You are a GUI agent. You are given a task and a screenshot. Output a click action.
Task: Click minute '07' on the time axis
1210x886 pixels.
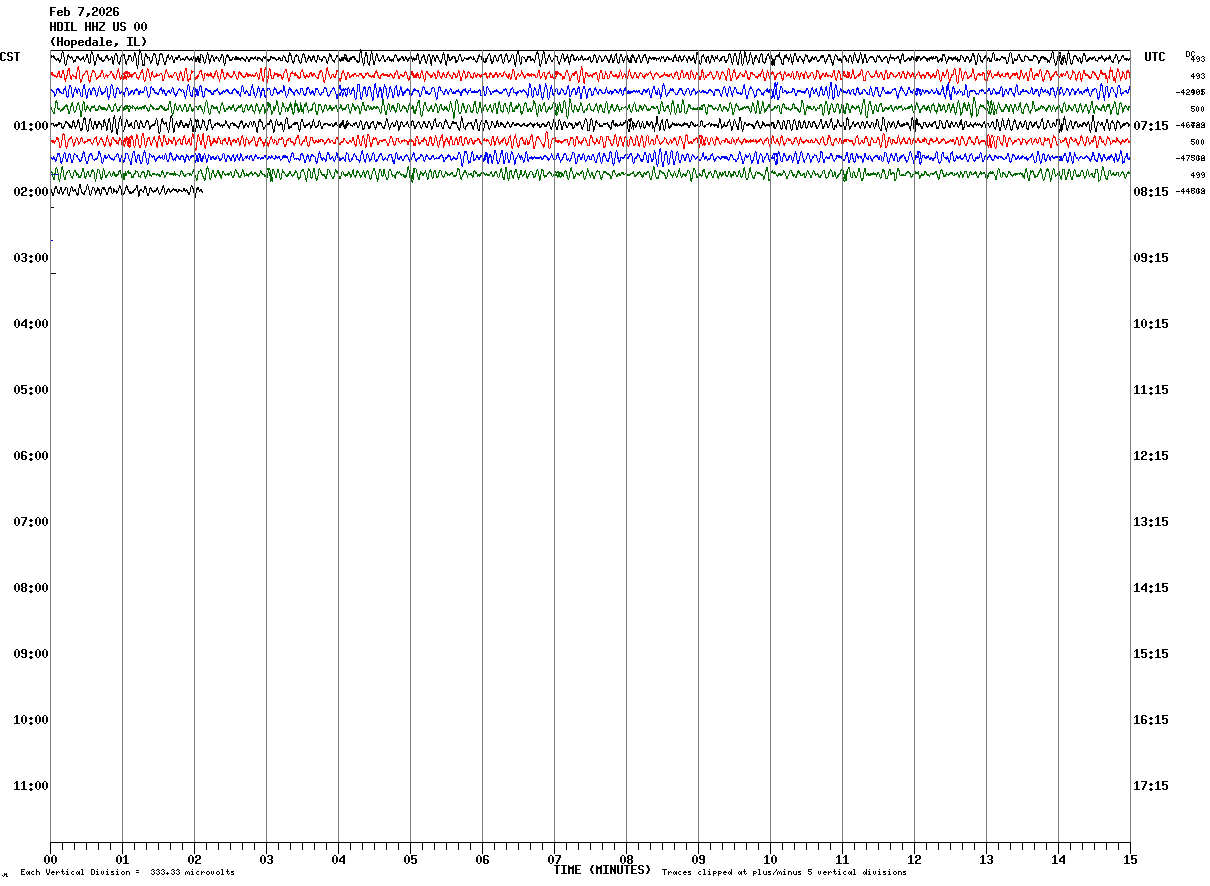pyautogui.click(x=554, y=860)
